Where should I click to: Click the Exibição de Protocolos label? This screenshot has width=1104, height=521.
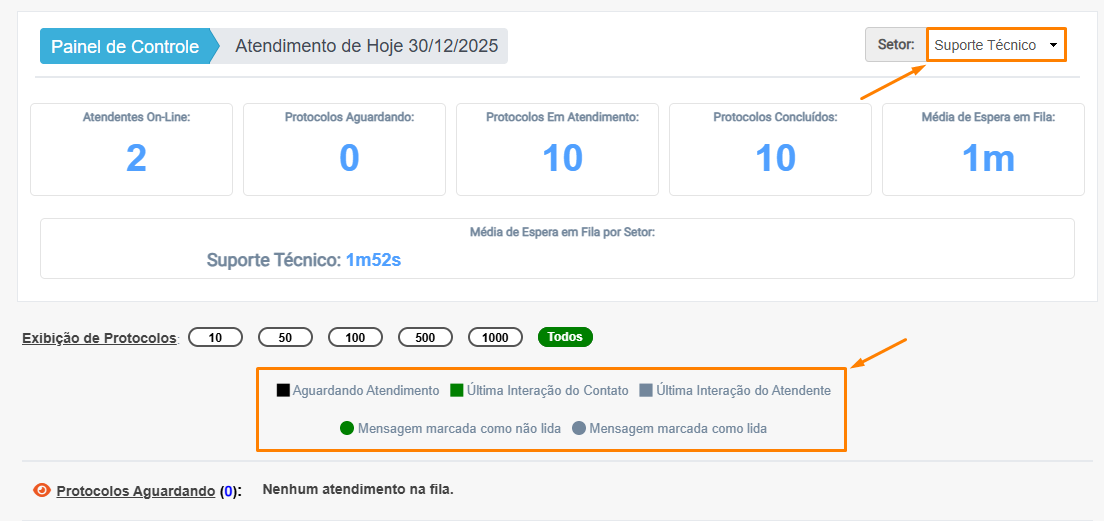(x=99, y=338)
